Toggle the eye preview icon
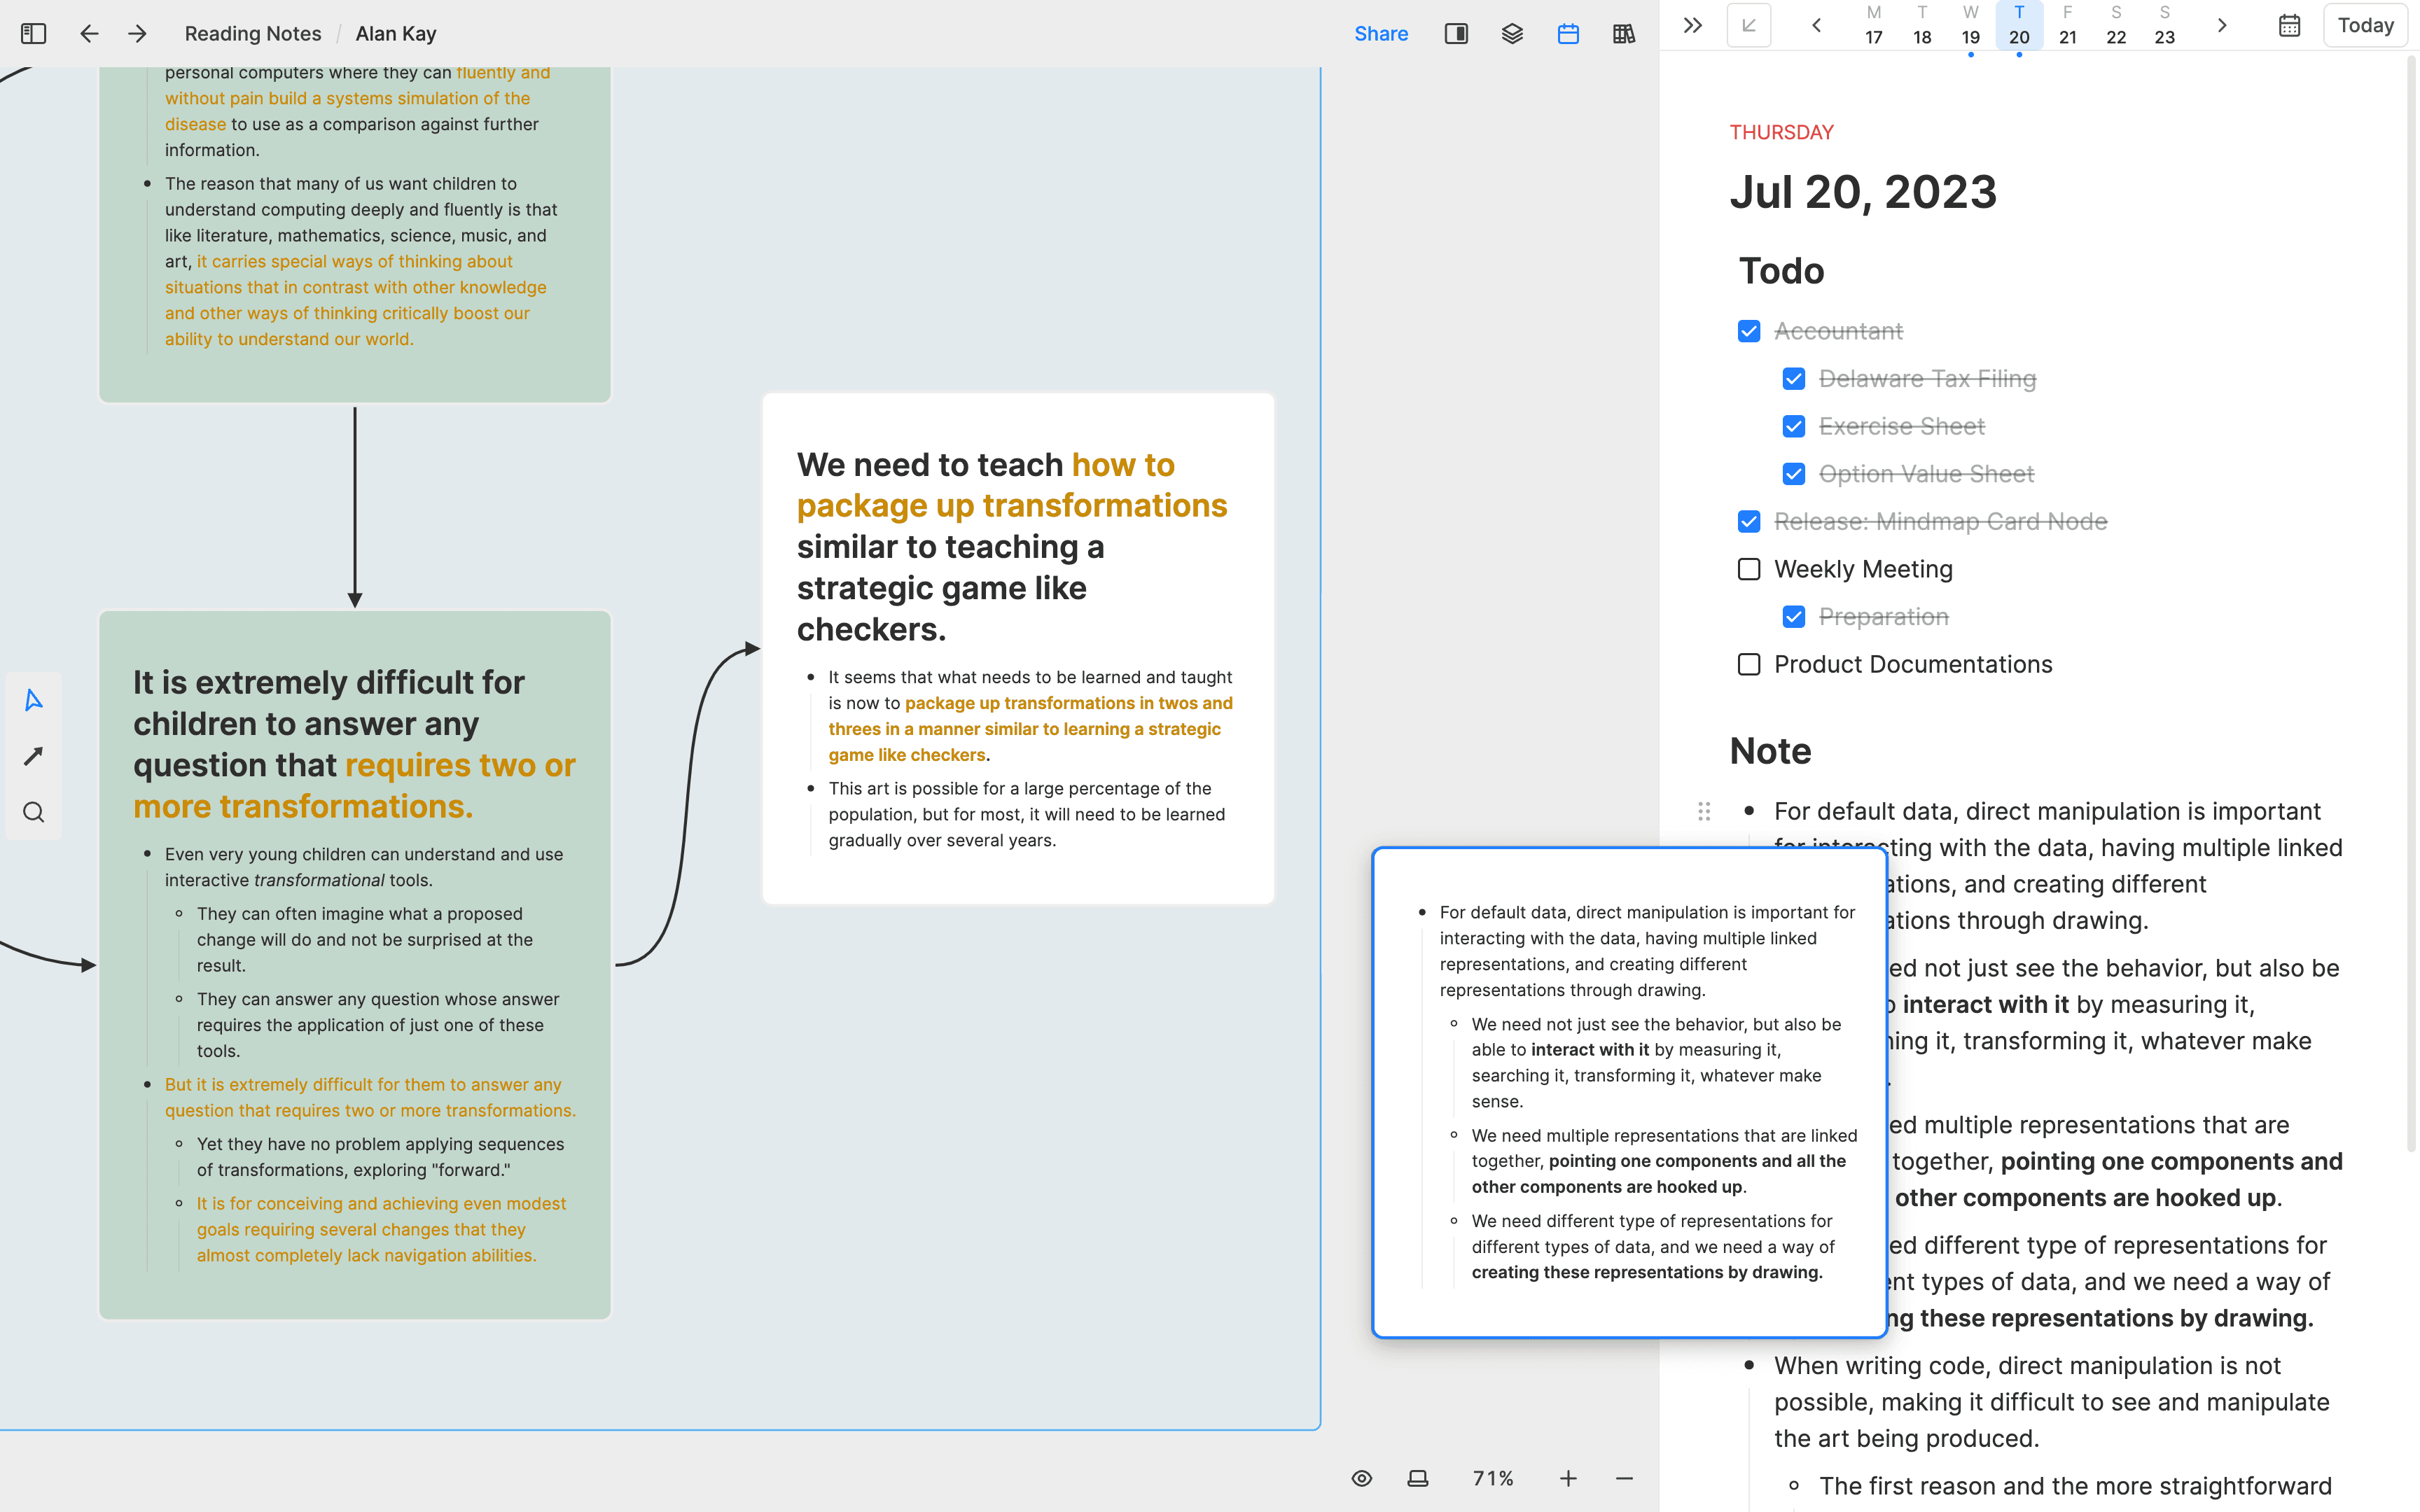Screen dimensions: 2420x1512 point(1362,1478)
